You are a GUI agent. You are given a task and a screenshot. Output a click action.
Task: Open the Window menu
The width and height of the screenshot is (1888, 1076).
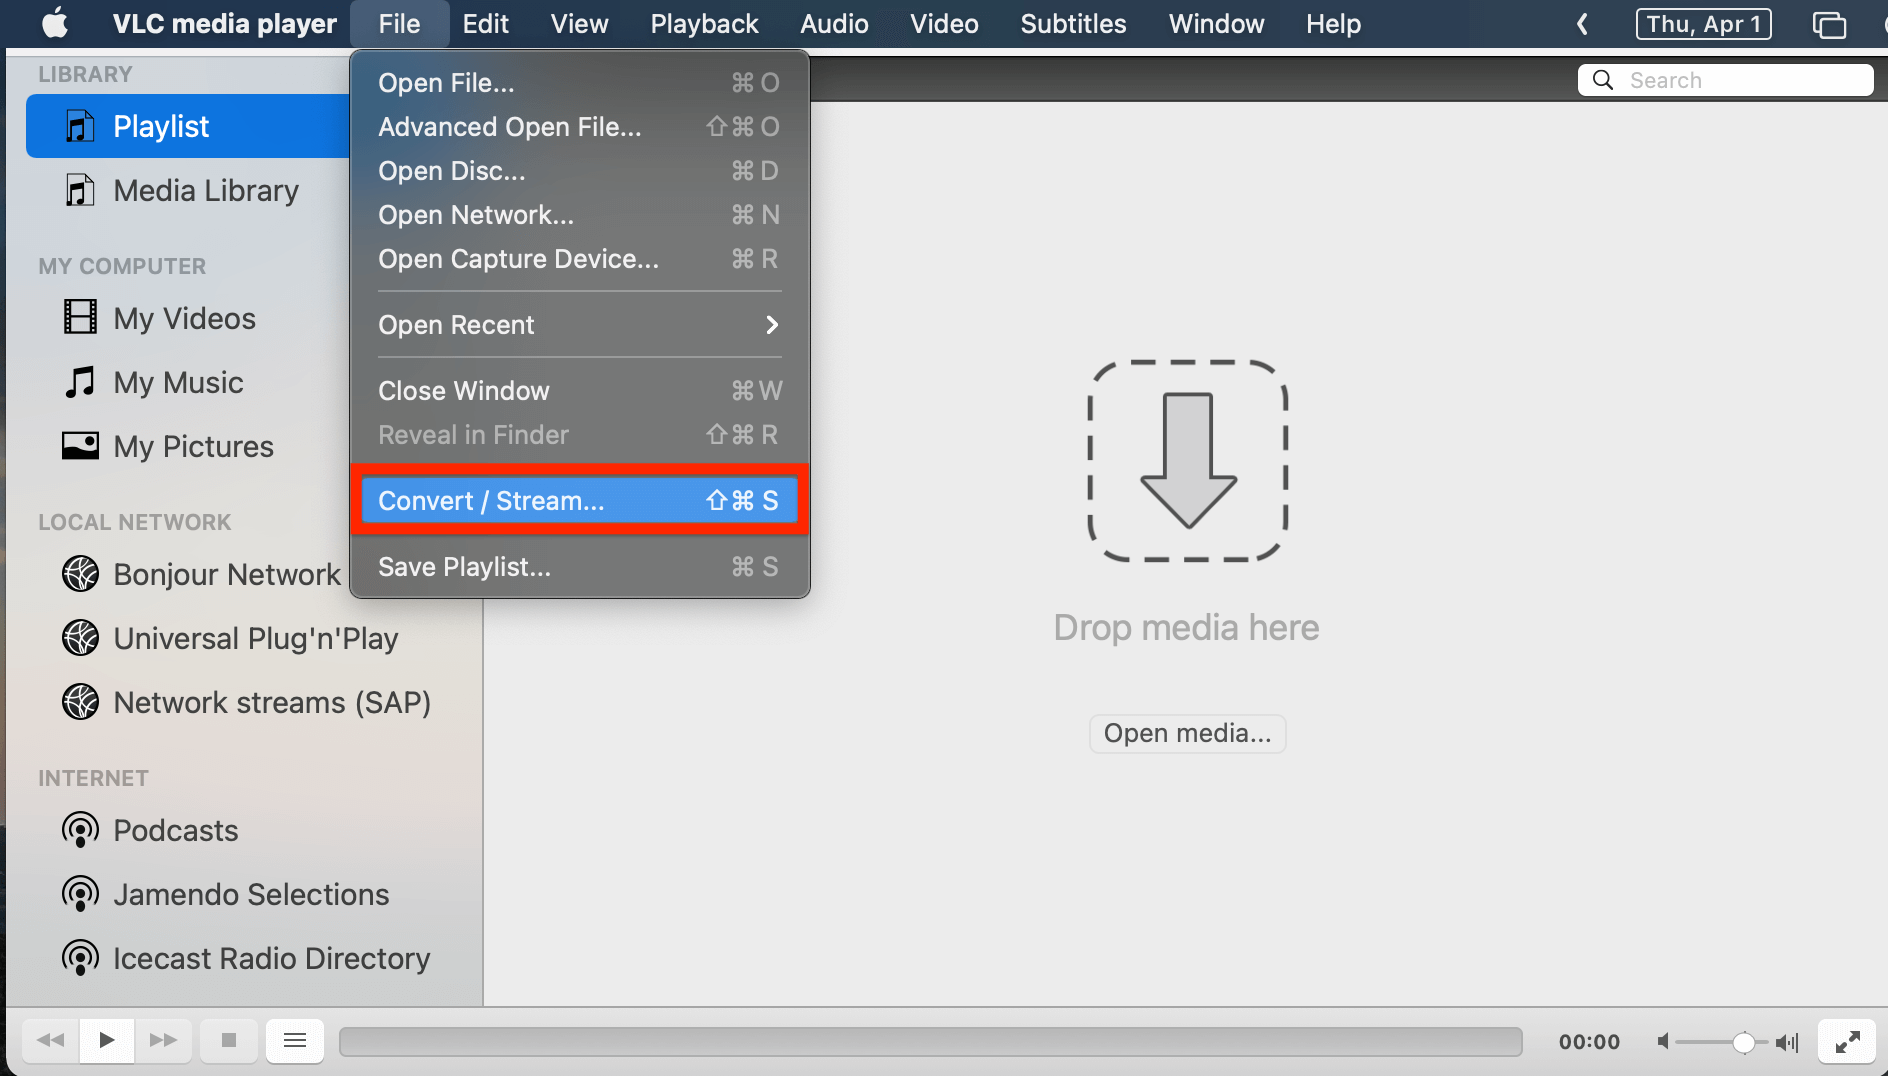click(1216, 24)
